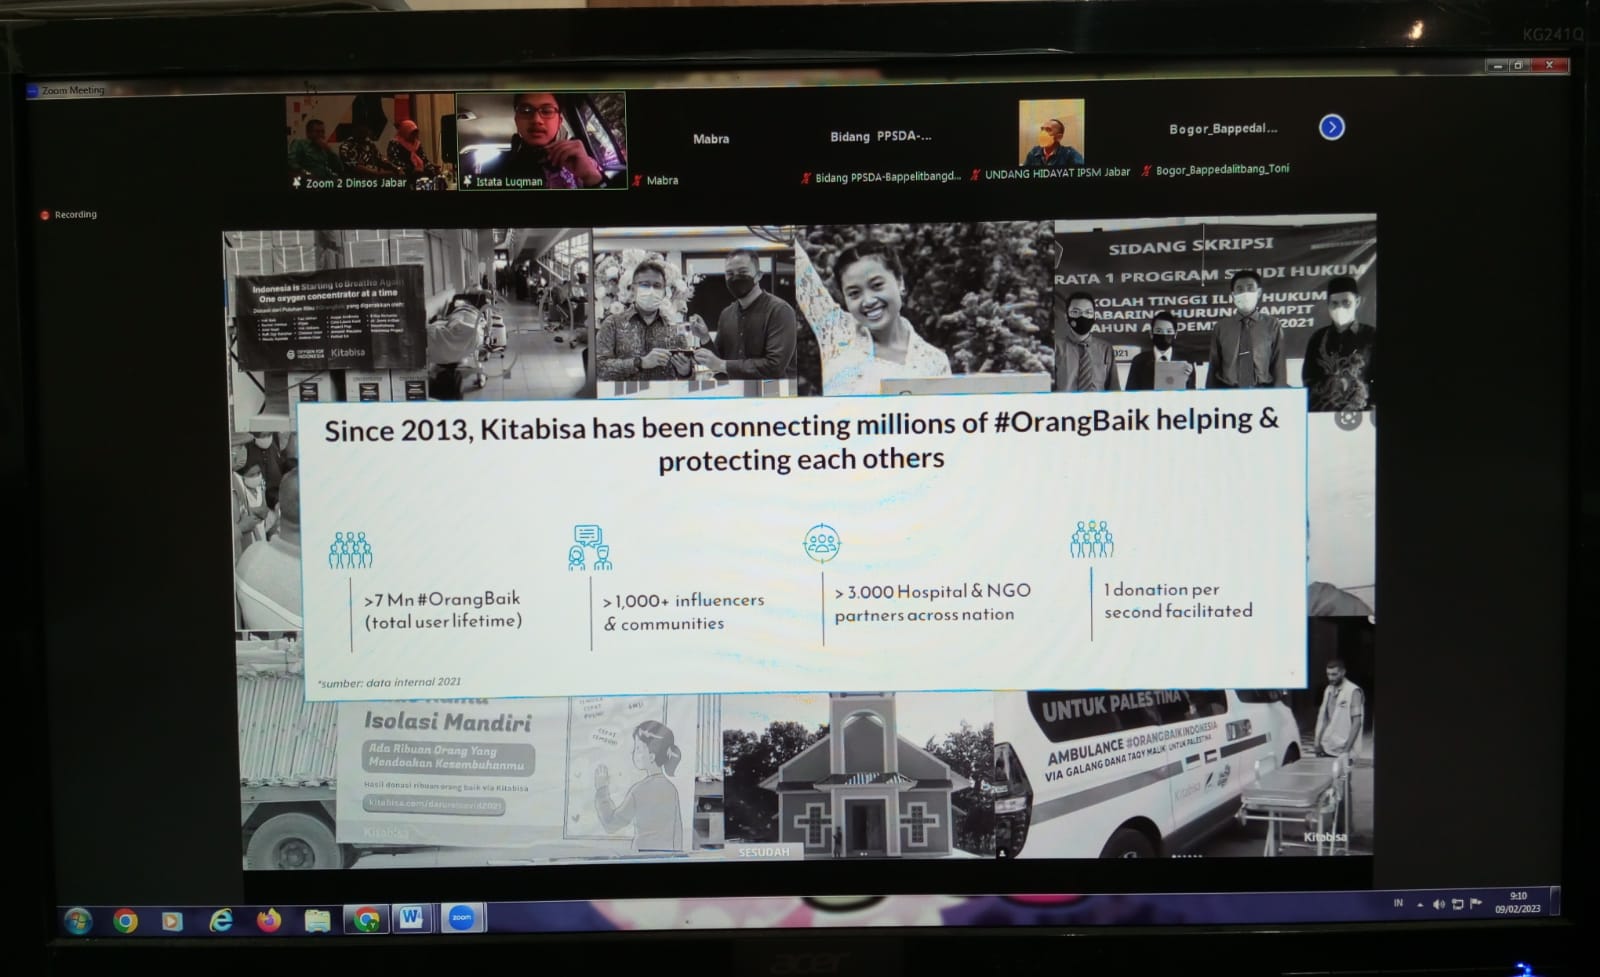Open the Action Center flag icon

pos(1475,904)
